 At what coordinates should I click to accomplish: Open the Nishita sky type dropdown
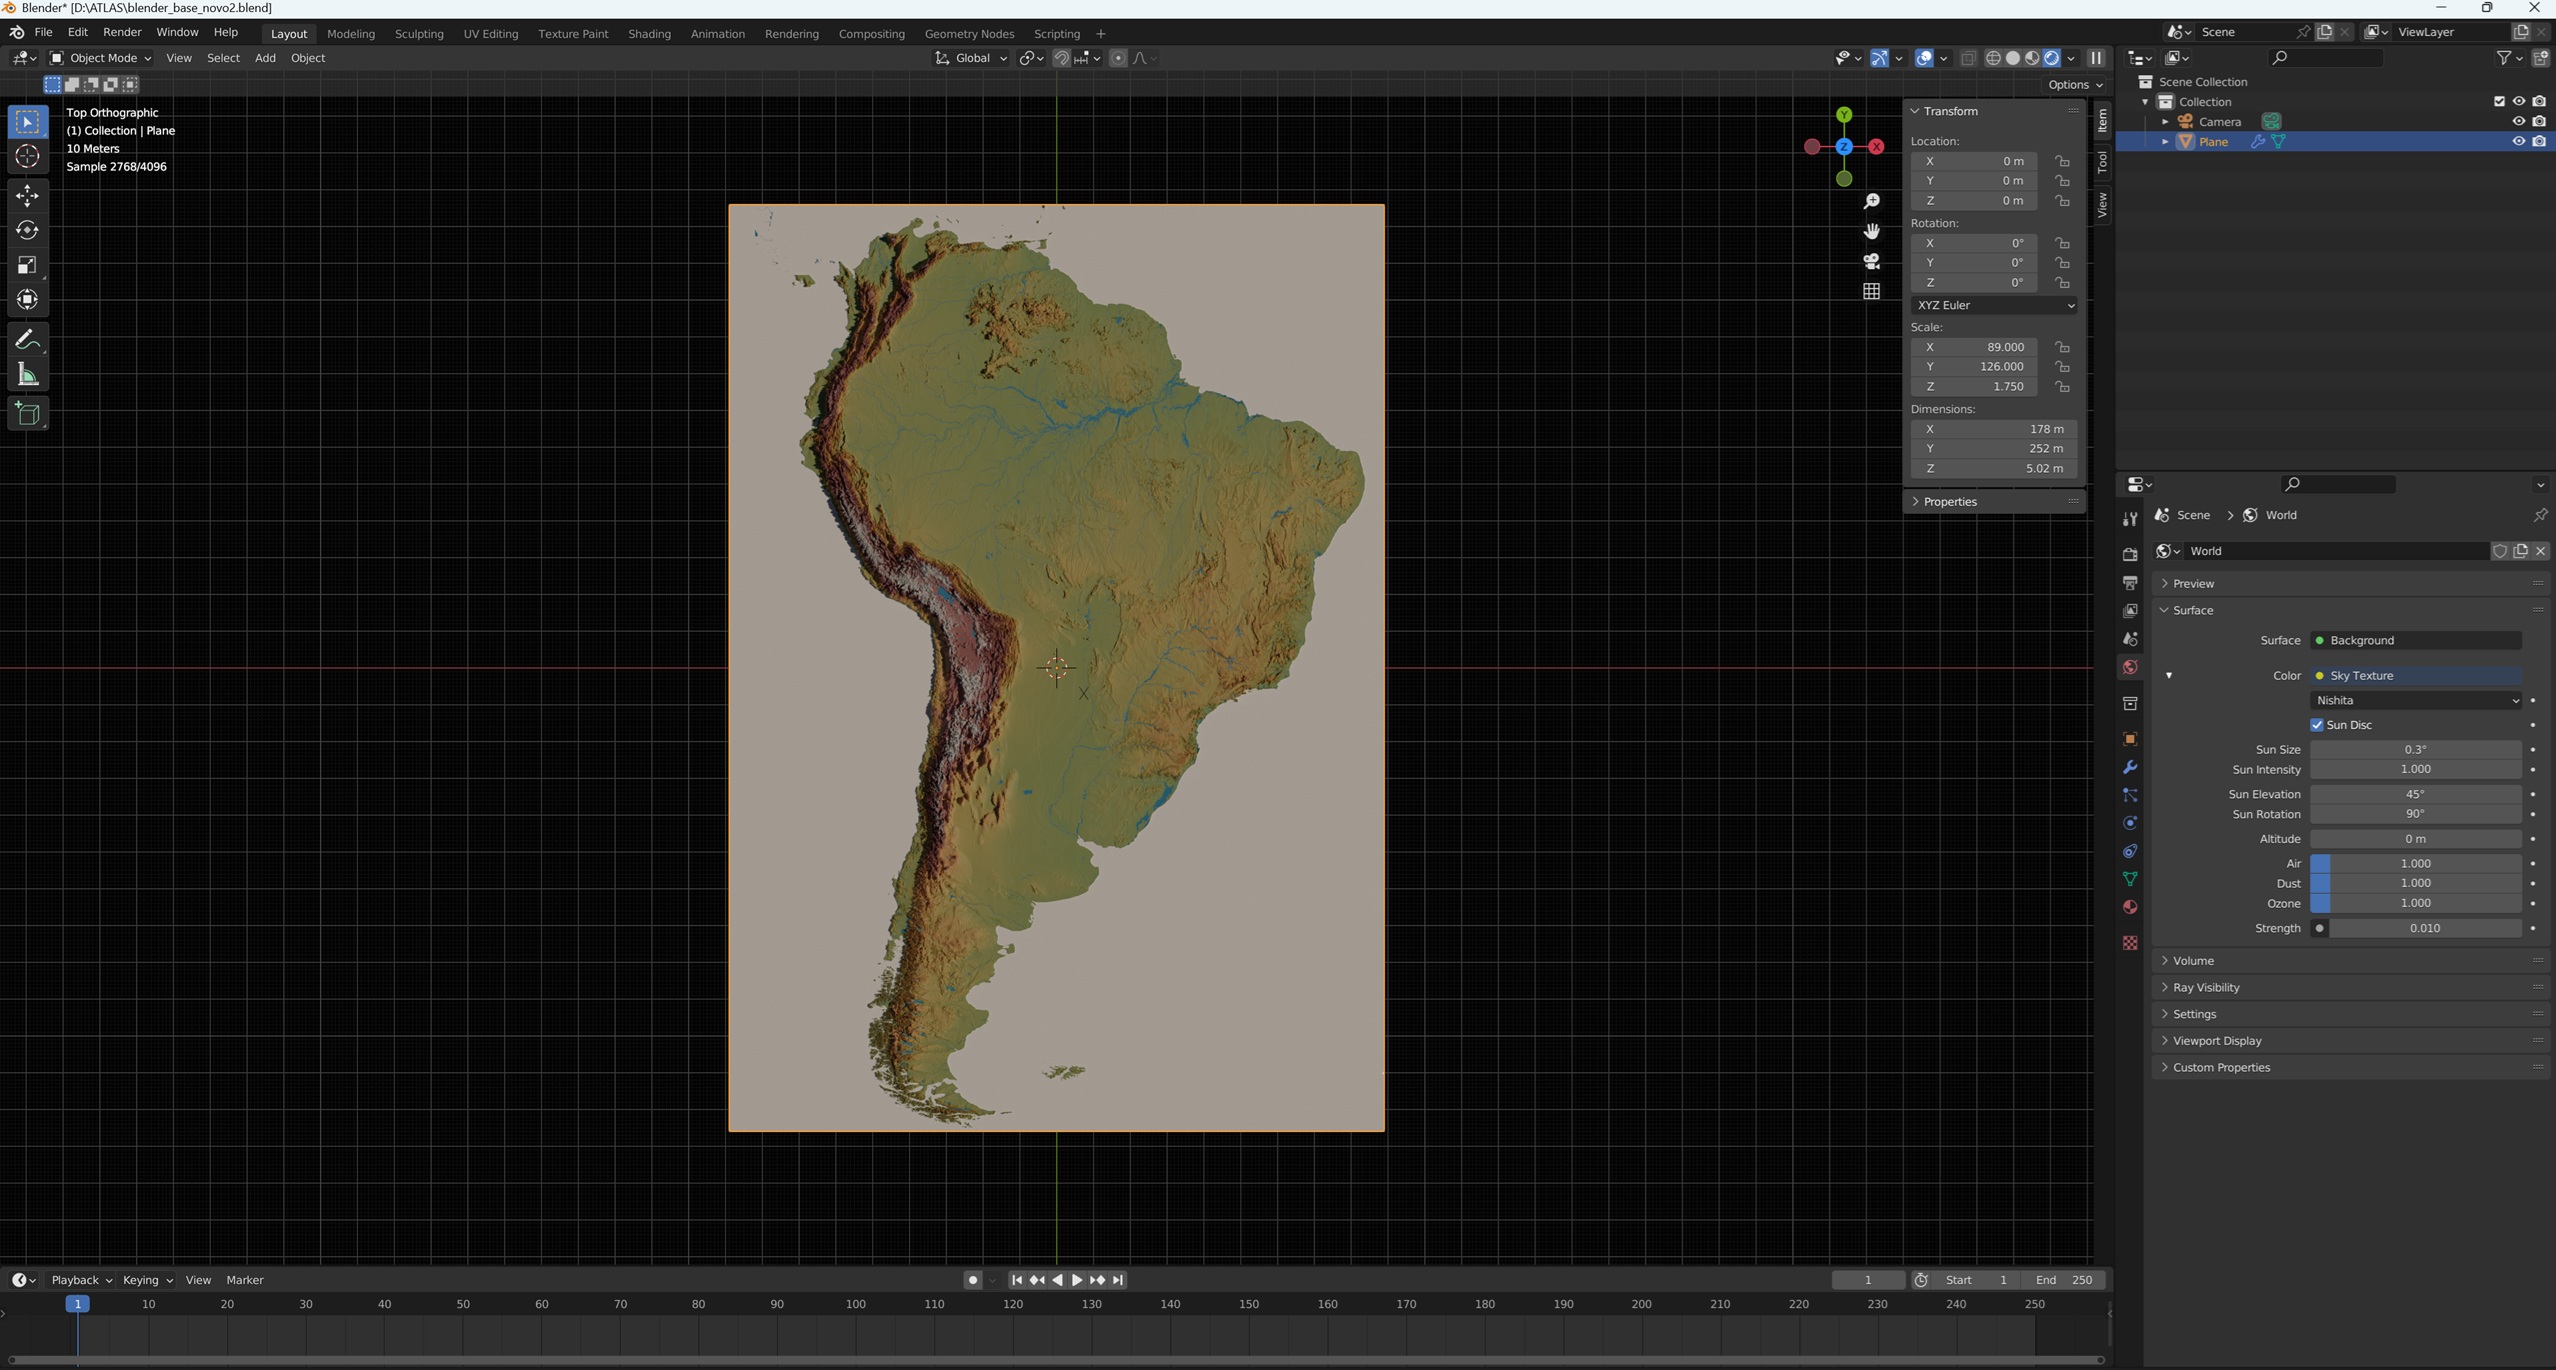pyautogui.click(x=2415, y=701)
